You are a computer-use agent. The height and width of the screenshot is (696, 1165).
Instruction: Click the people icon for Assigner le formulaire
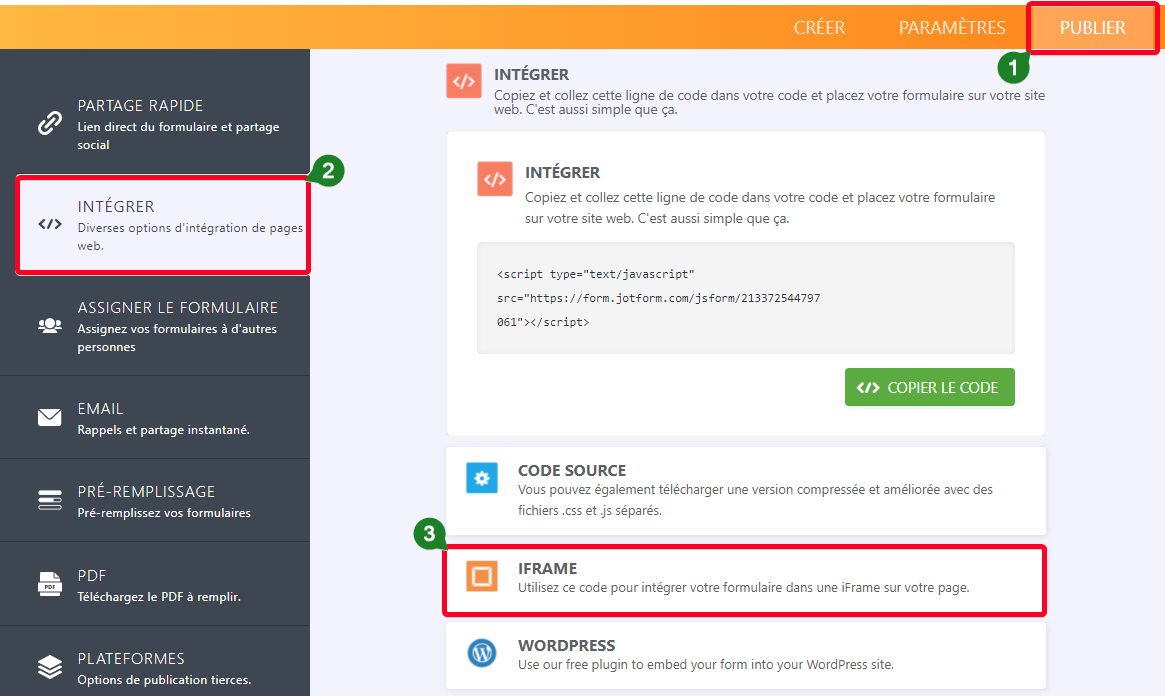pos(50,325)
